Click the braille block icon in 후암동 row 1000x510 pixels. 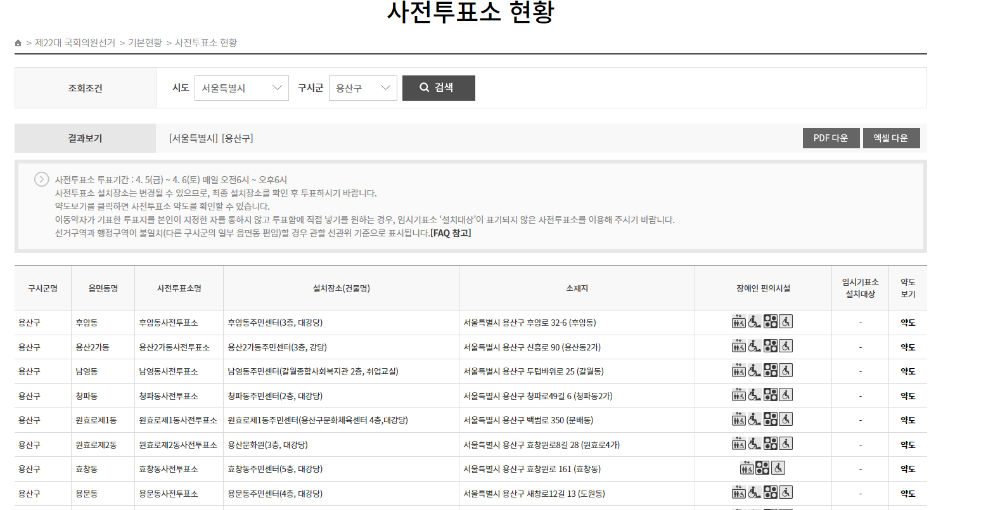coord(770,322)
